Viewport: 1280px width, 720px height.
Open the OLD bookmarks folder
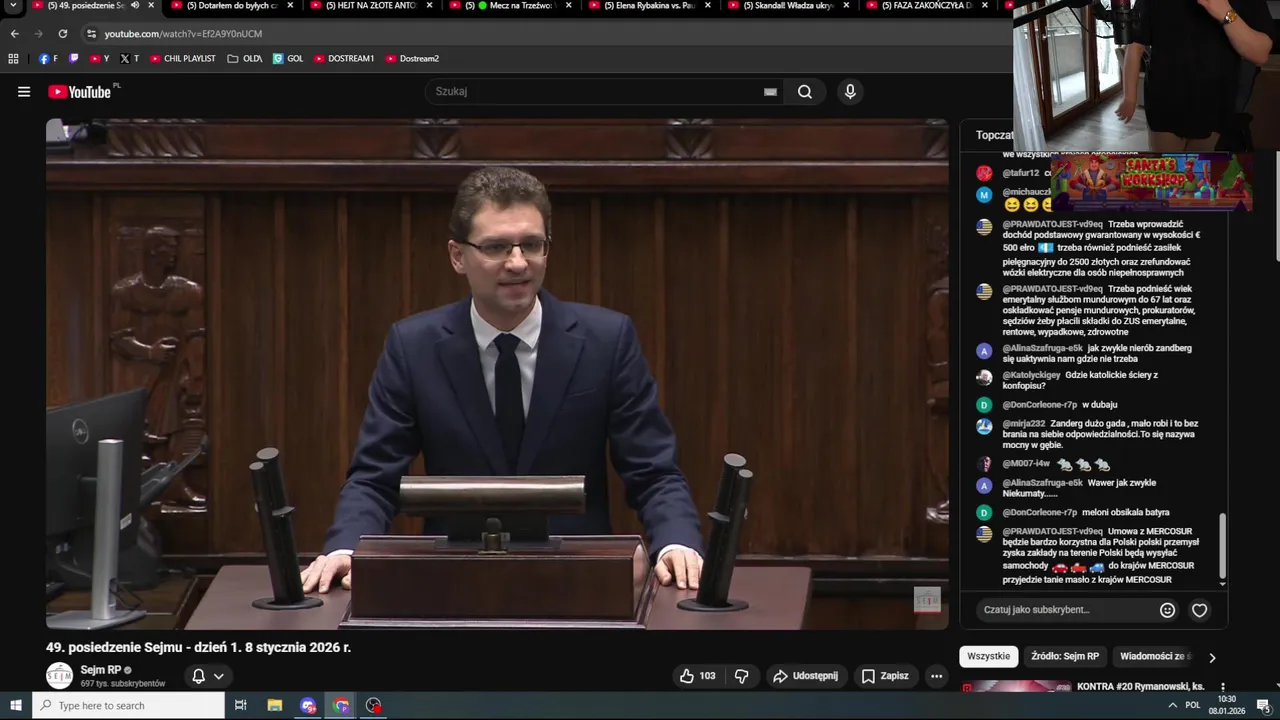pos(245,59)
